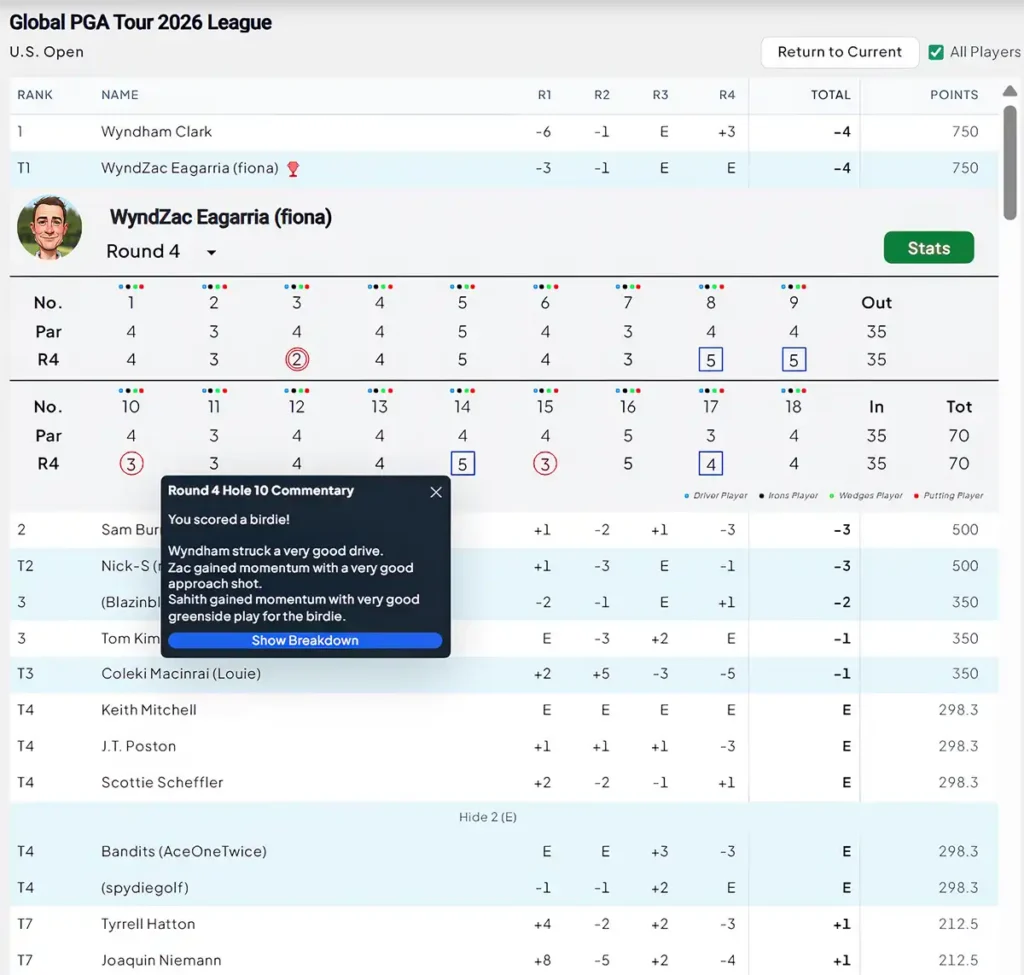Click the player dots above hole 1
This screenshot has width=1024, height=975.
click(x=131, y=287)
